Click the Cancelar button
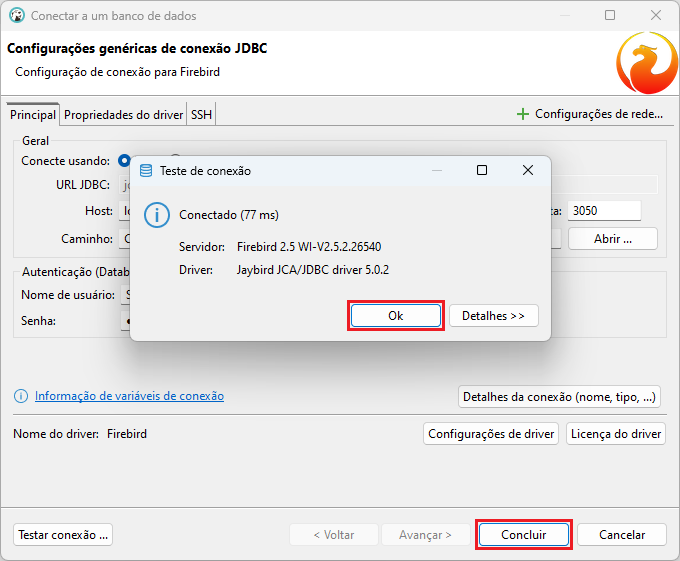The image size is (680, 561). [622, 535]
